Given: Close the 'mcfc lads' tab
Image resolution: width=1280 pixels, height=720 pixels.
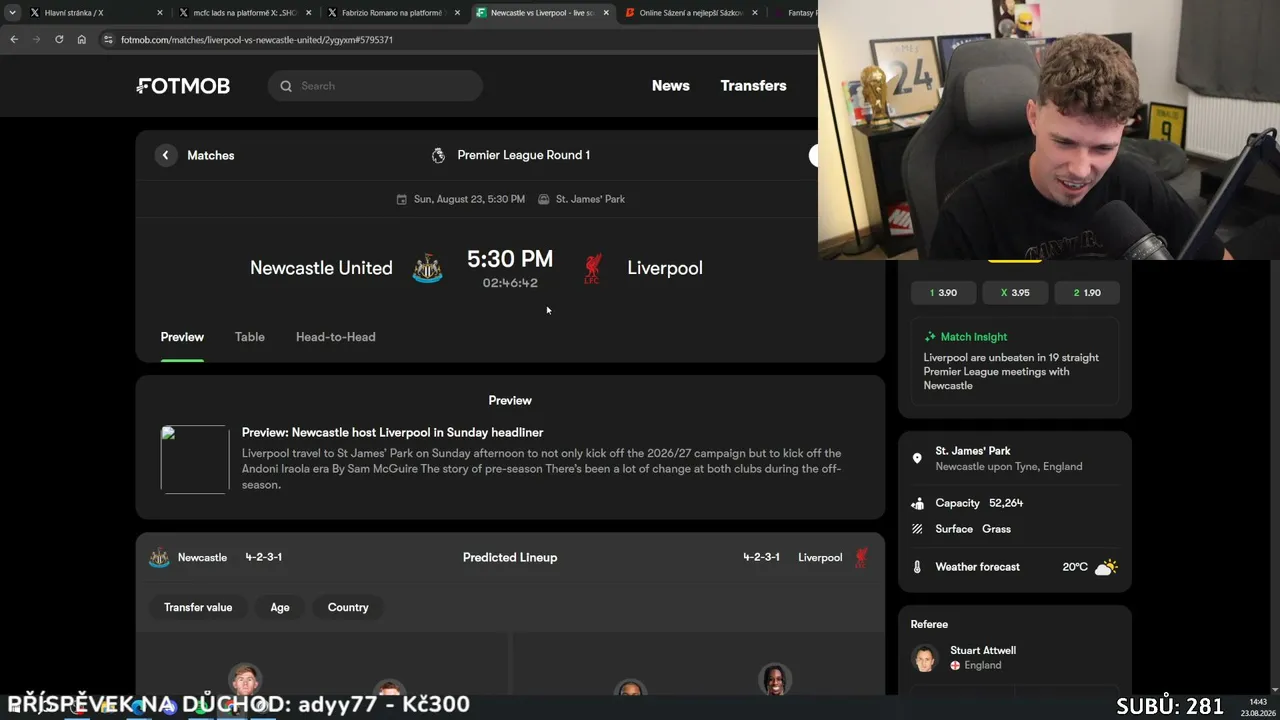Looking at the screenshot, I should [x=308, y=13].
